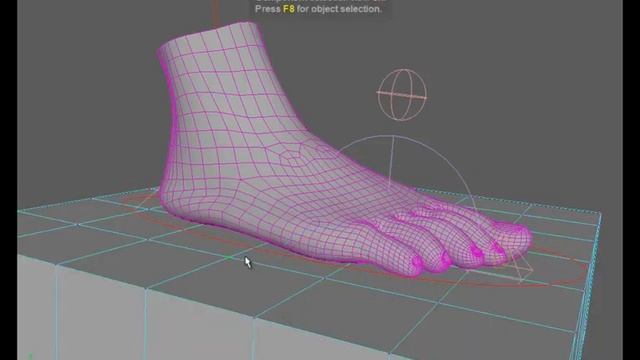This screenshot has height=360, width=640.
Task: Click the 'Press F8 for object selection' message
Action: (318, 9)
